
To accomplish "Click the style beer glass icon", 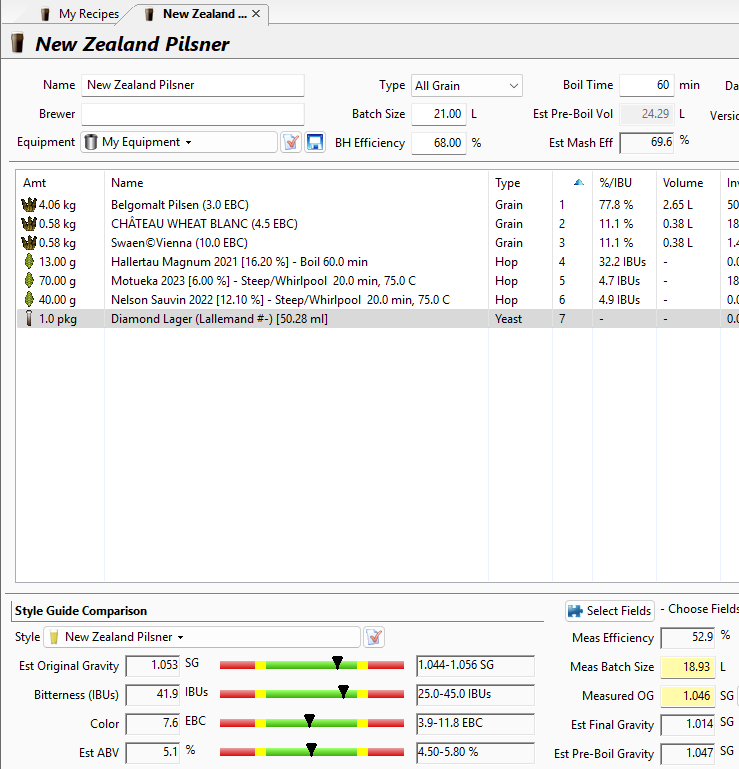I will tap(54, 637).
